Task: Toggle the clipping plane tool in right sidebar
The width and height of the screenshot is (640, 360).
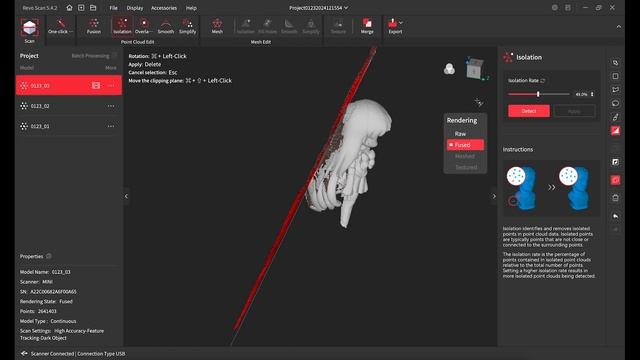Action: [x=616, y=131]
